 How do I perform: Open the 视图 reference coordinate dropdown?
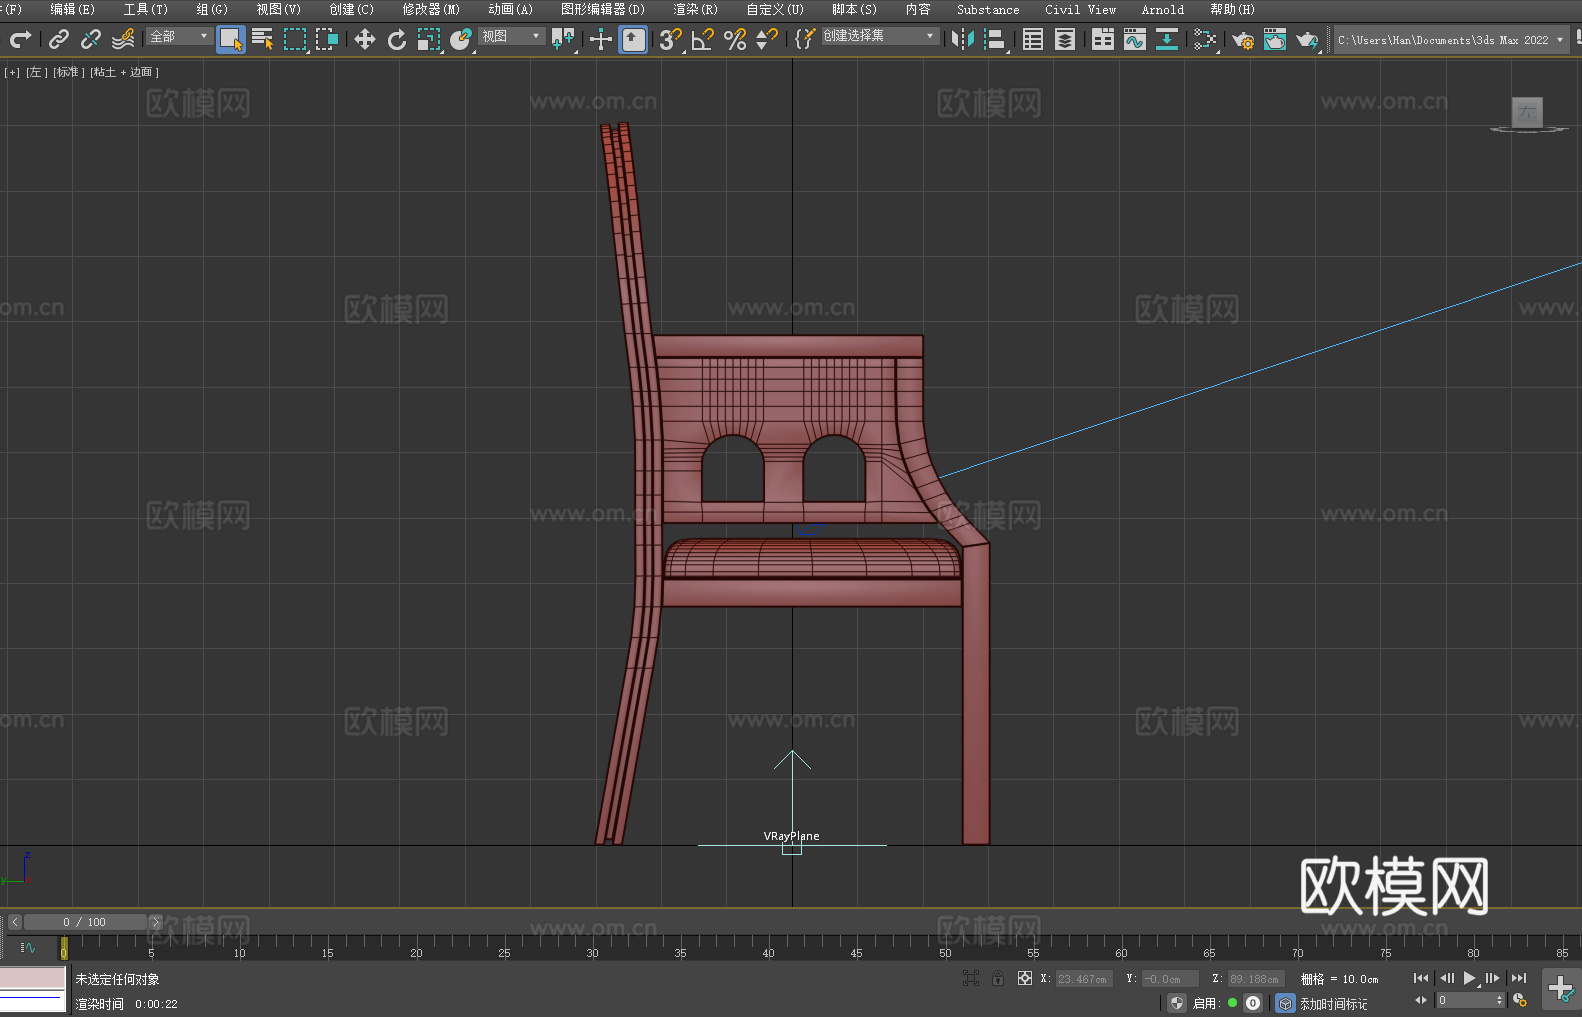pyautogui.click(x=511, y=36)
